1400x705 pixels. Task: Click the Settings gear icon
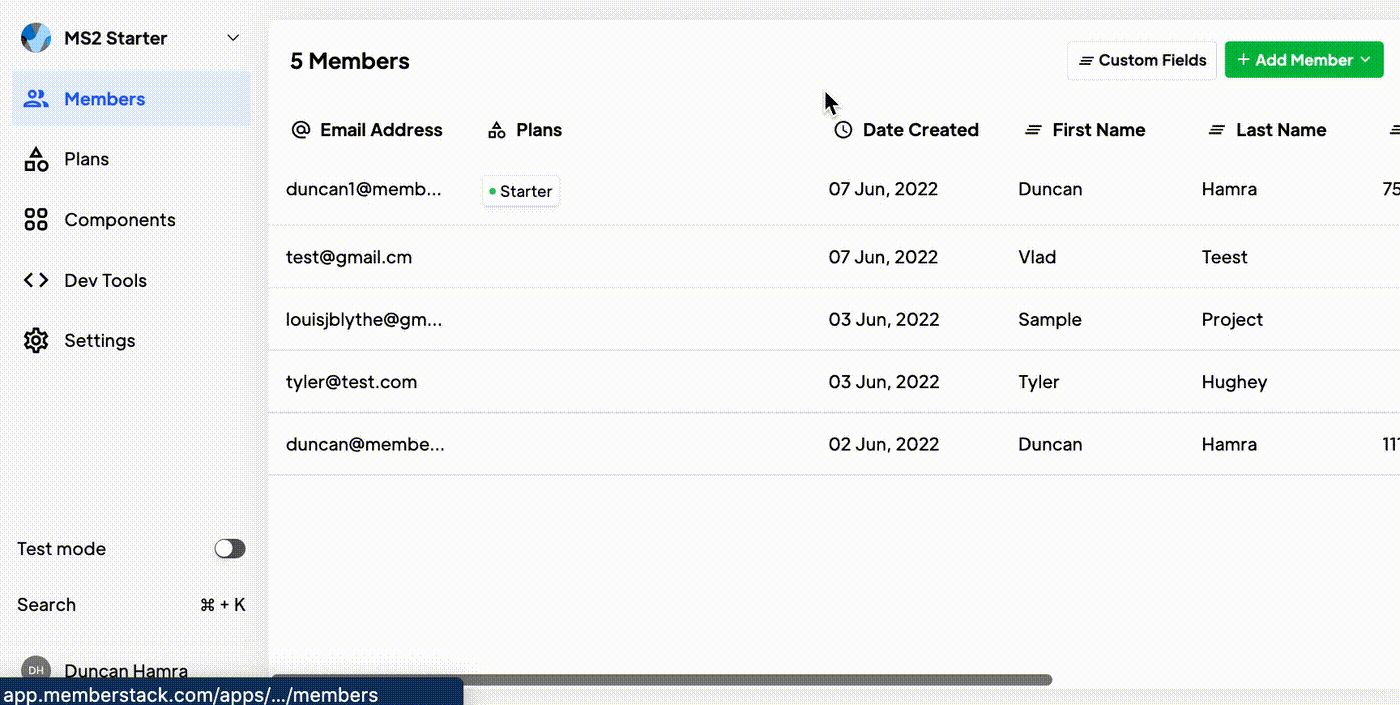(x=36, y=341)
